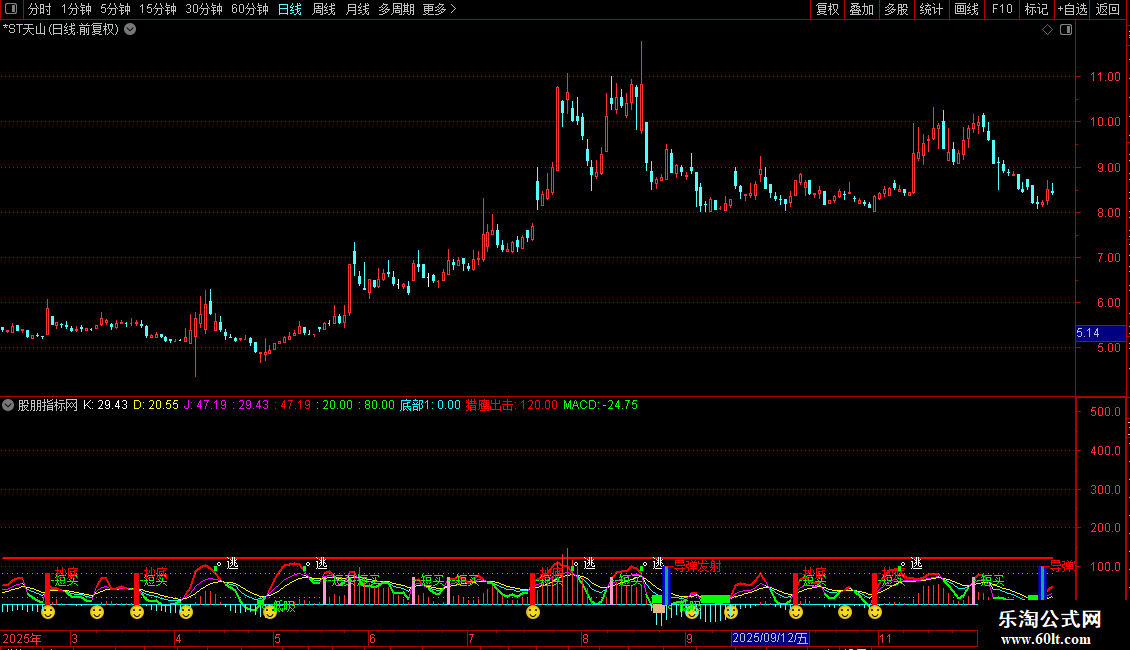Select the 日线 daily period
1130x650 pixels.
coord(290,9)
